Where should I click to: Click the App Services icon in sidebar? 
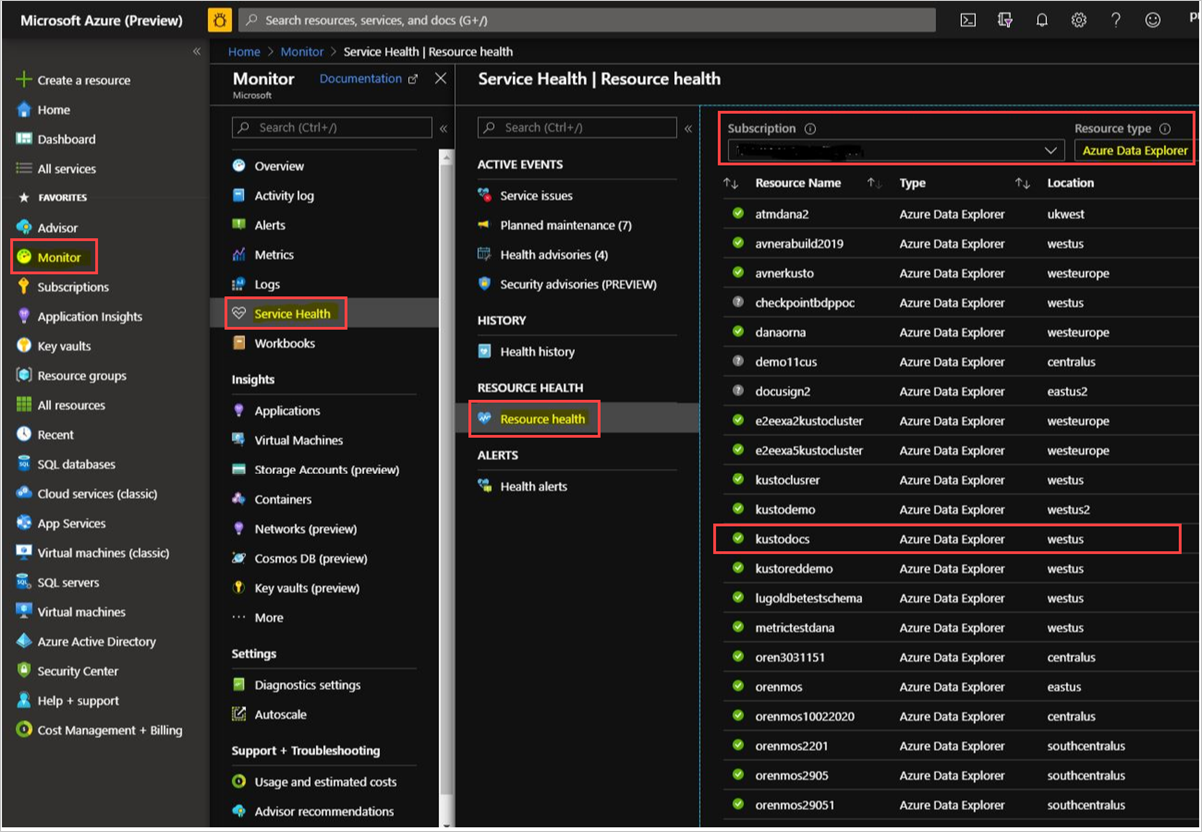24,523
